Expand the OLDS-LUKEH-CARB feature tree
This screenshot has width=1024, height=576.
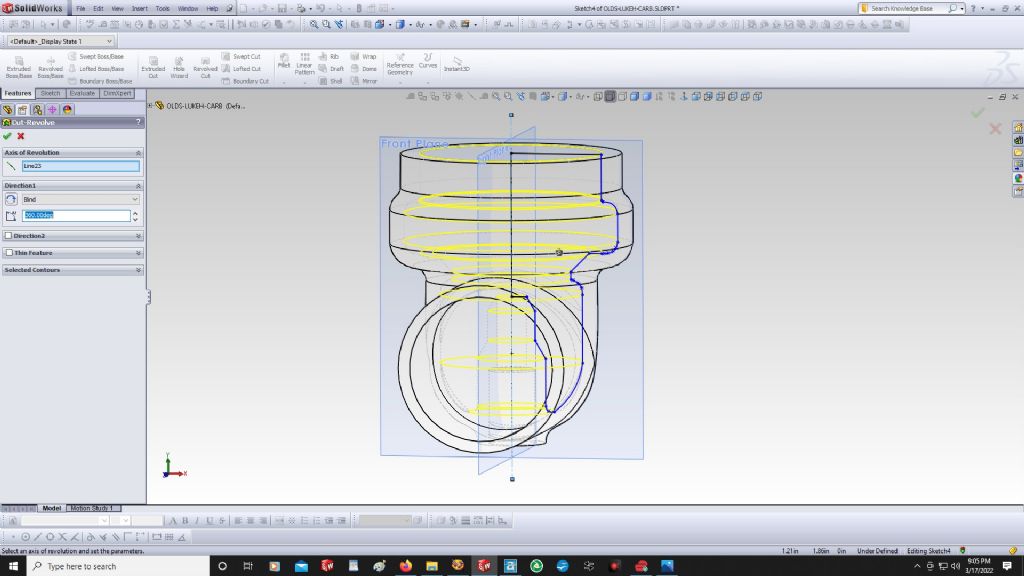point(151,105)
